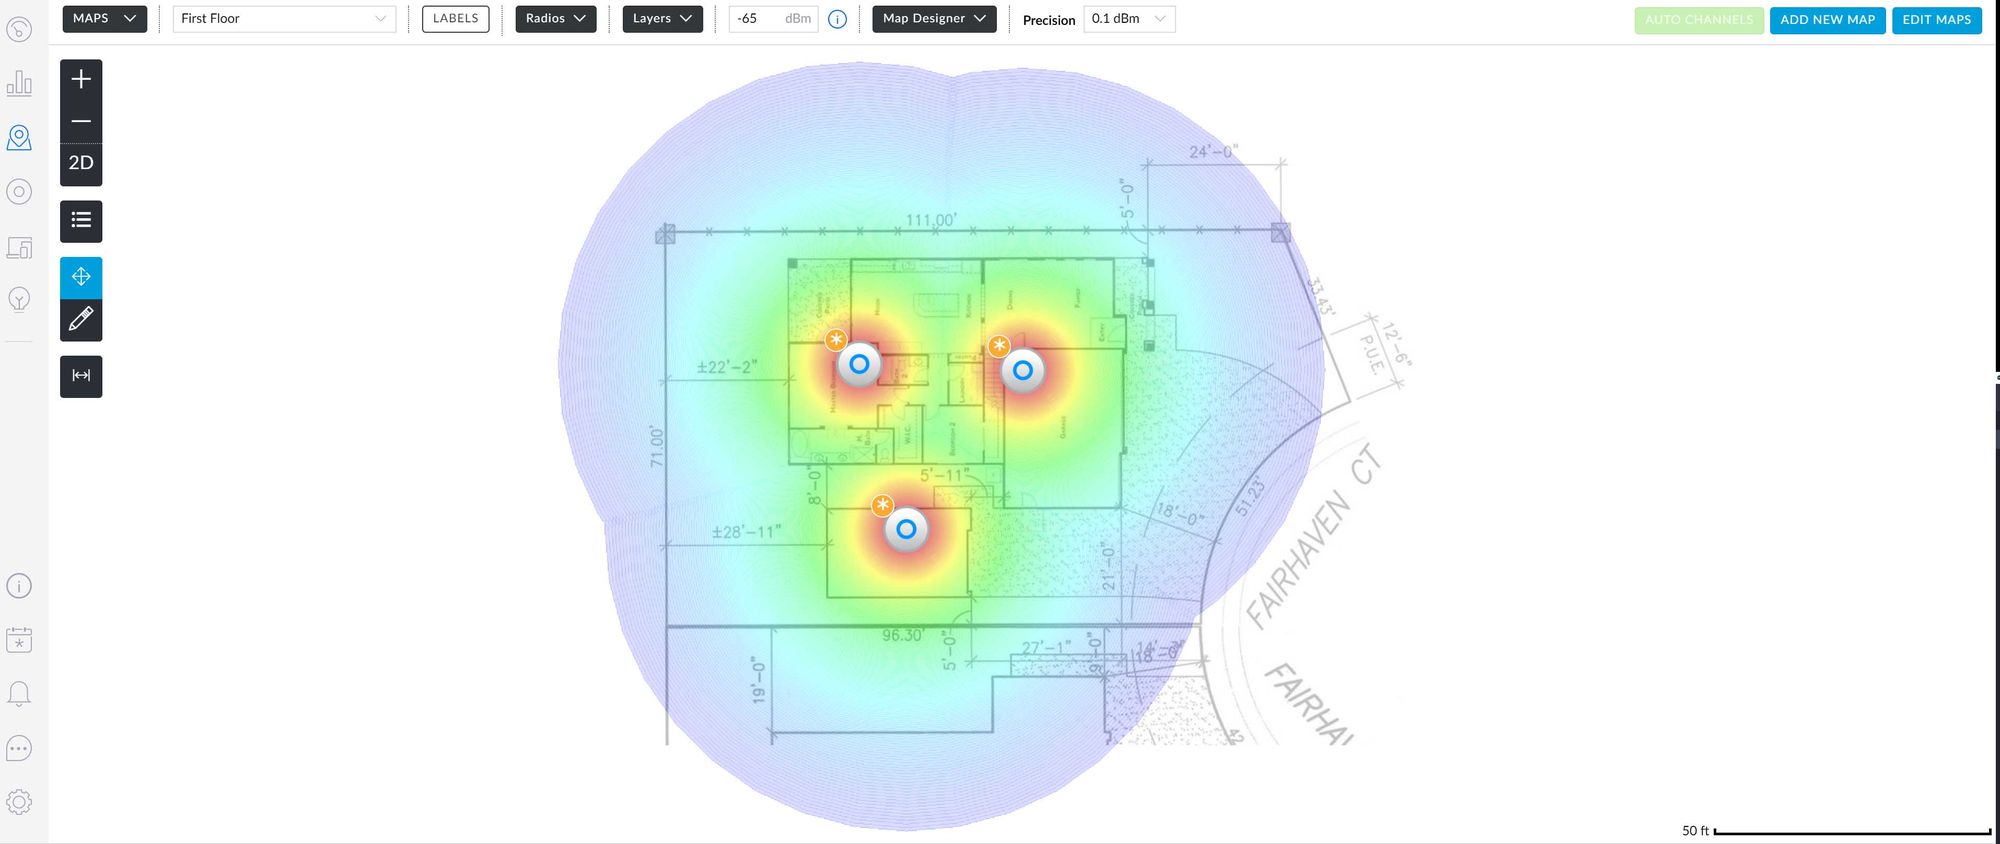Zoom in on the map with plus button
2000x844 pixels.
click(81, 80)
